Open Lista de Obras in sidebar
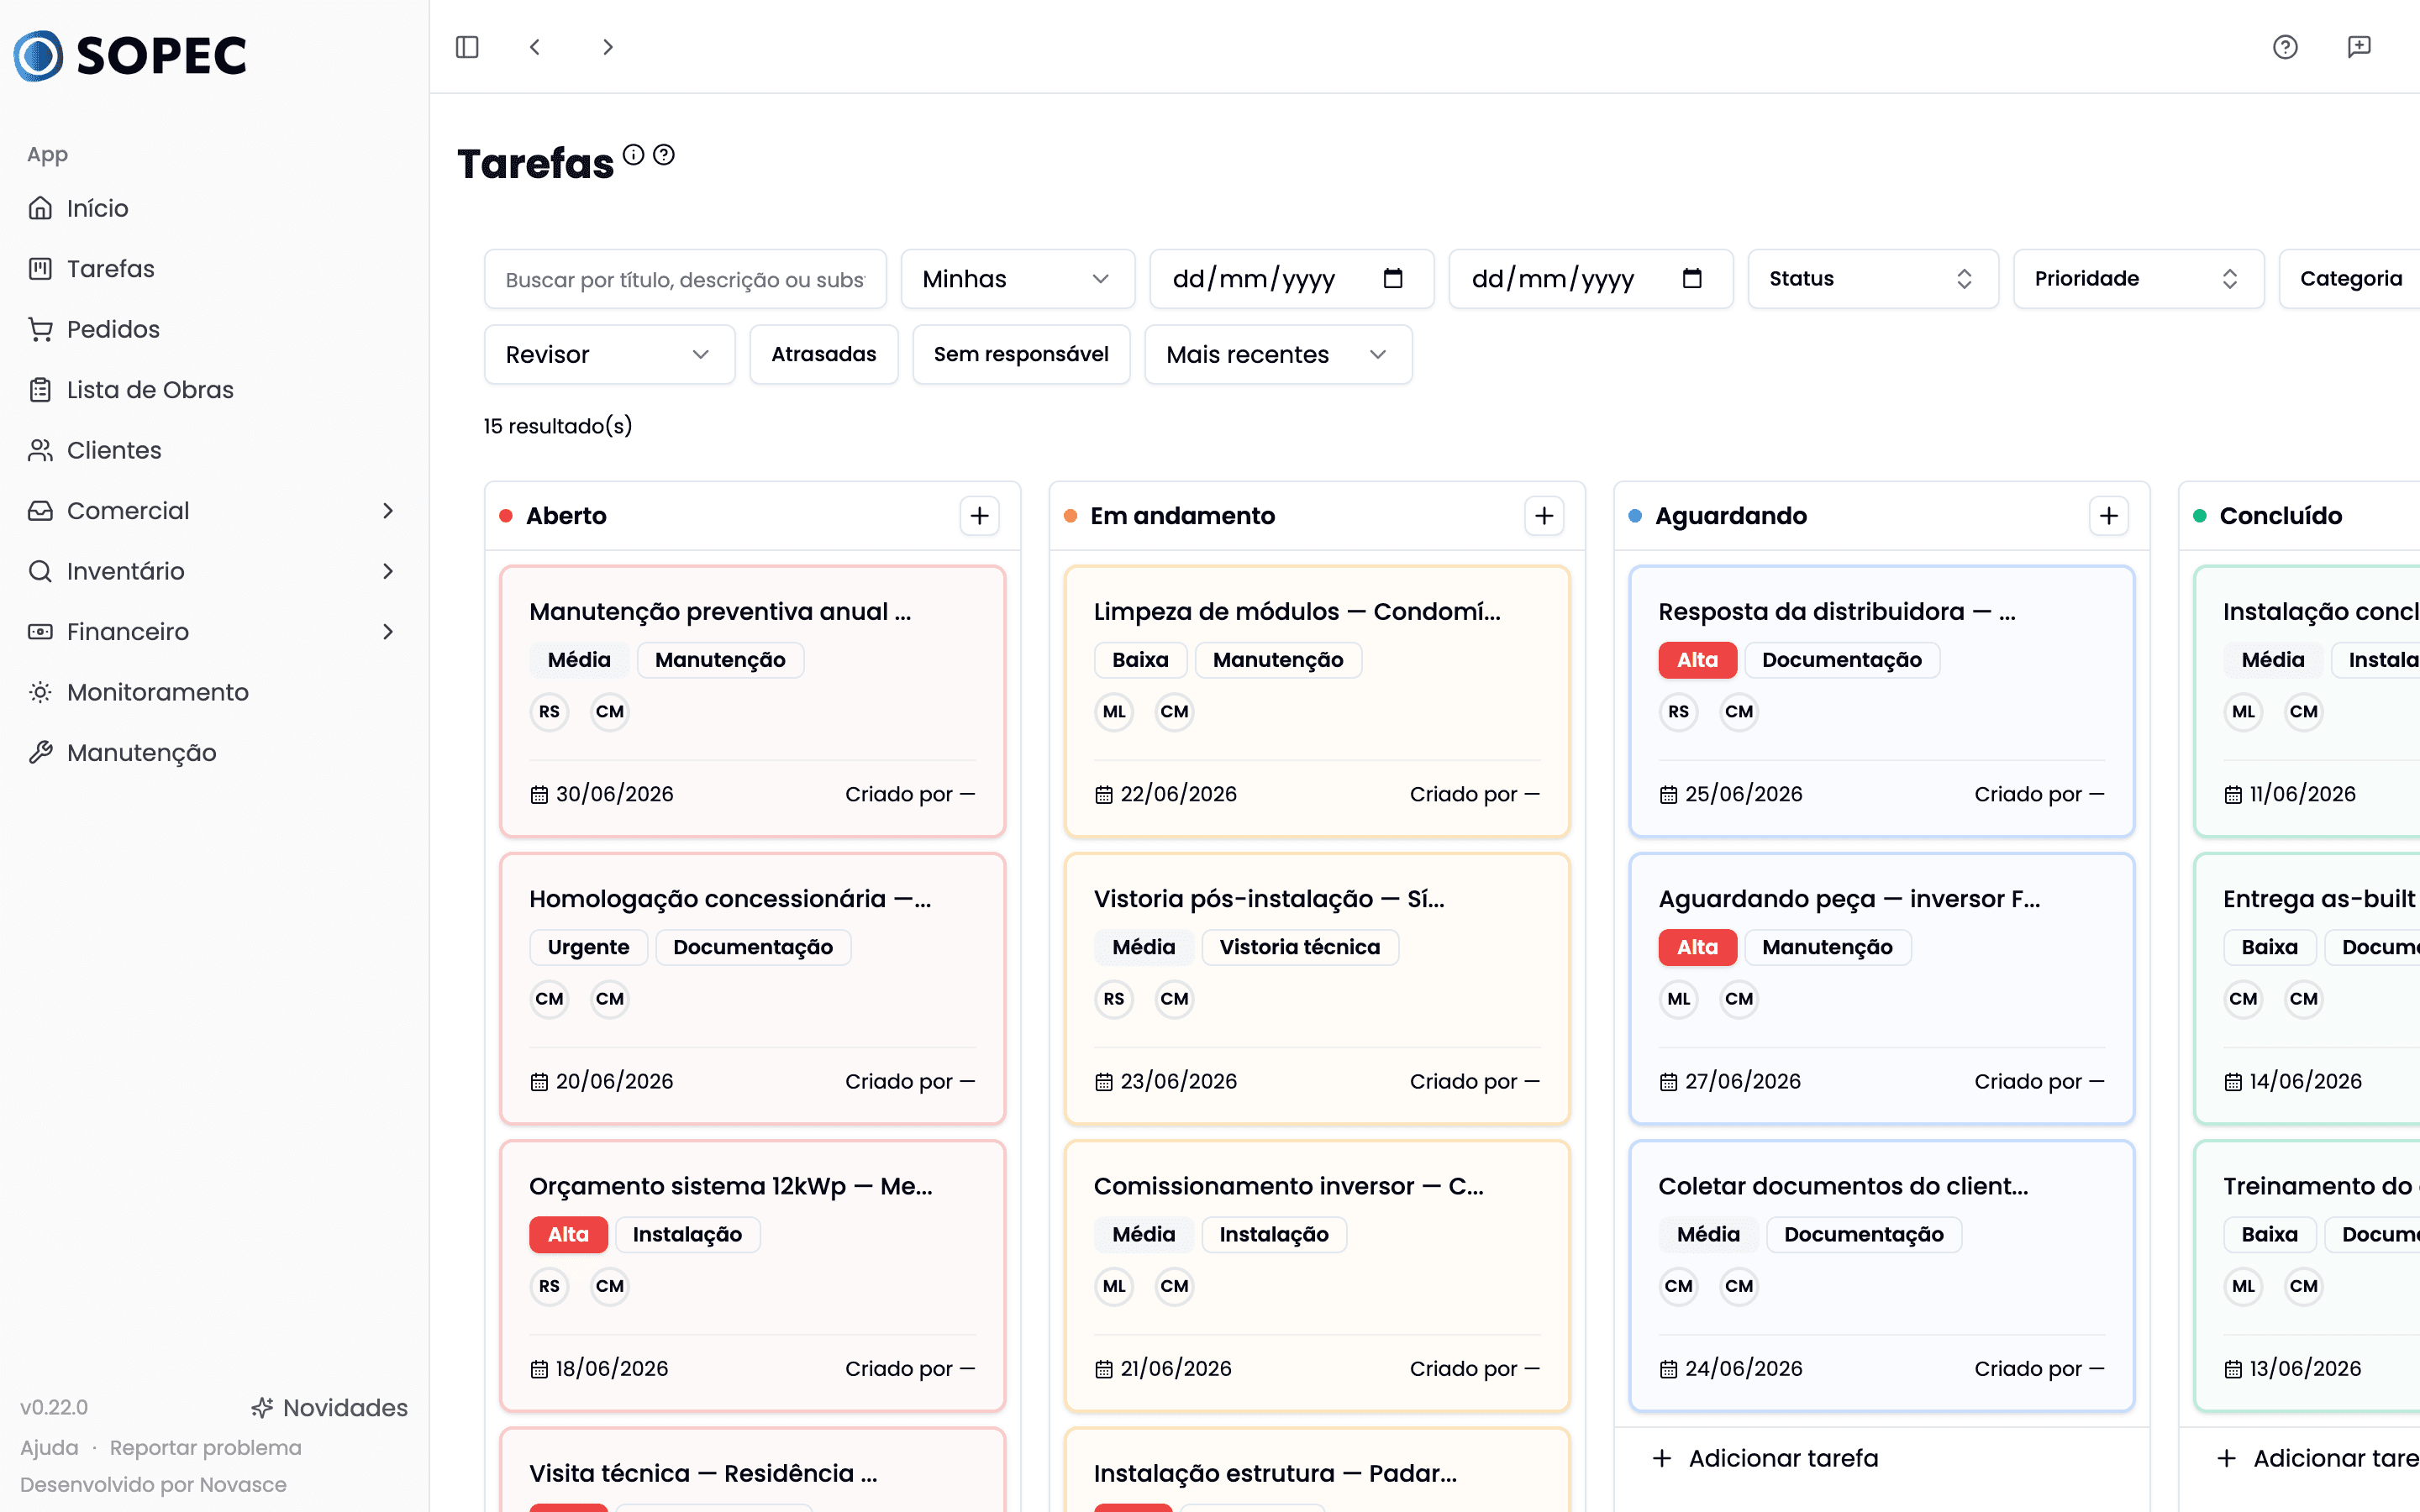Screen dimensions: 2420x1512 click(213, 390)
